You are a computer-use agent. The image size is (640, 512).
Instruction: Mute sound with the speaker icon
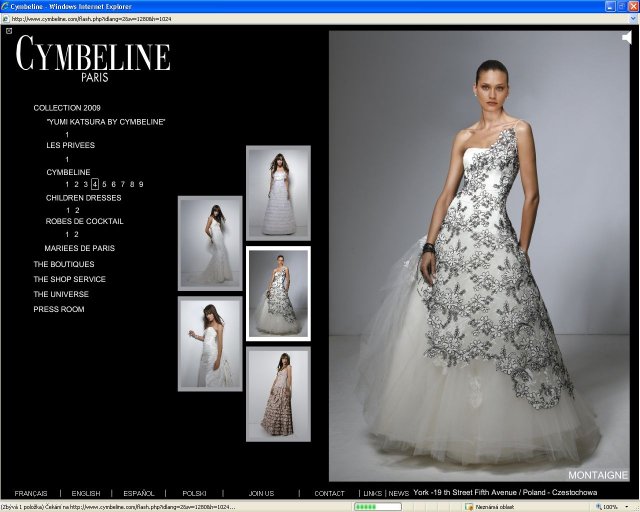click(x=626, y=38)
